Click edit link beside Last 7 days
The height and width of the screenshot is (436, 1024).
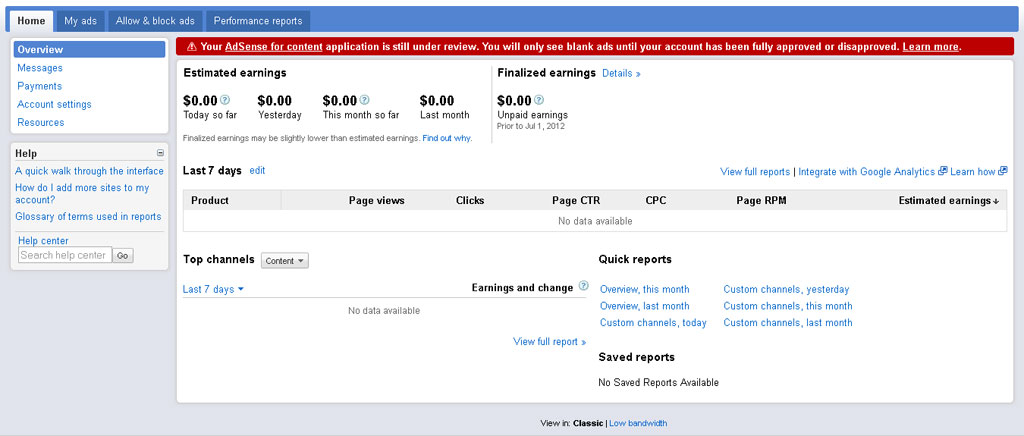coord(257,170)
